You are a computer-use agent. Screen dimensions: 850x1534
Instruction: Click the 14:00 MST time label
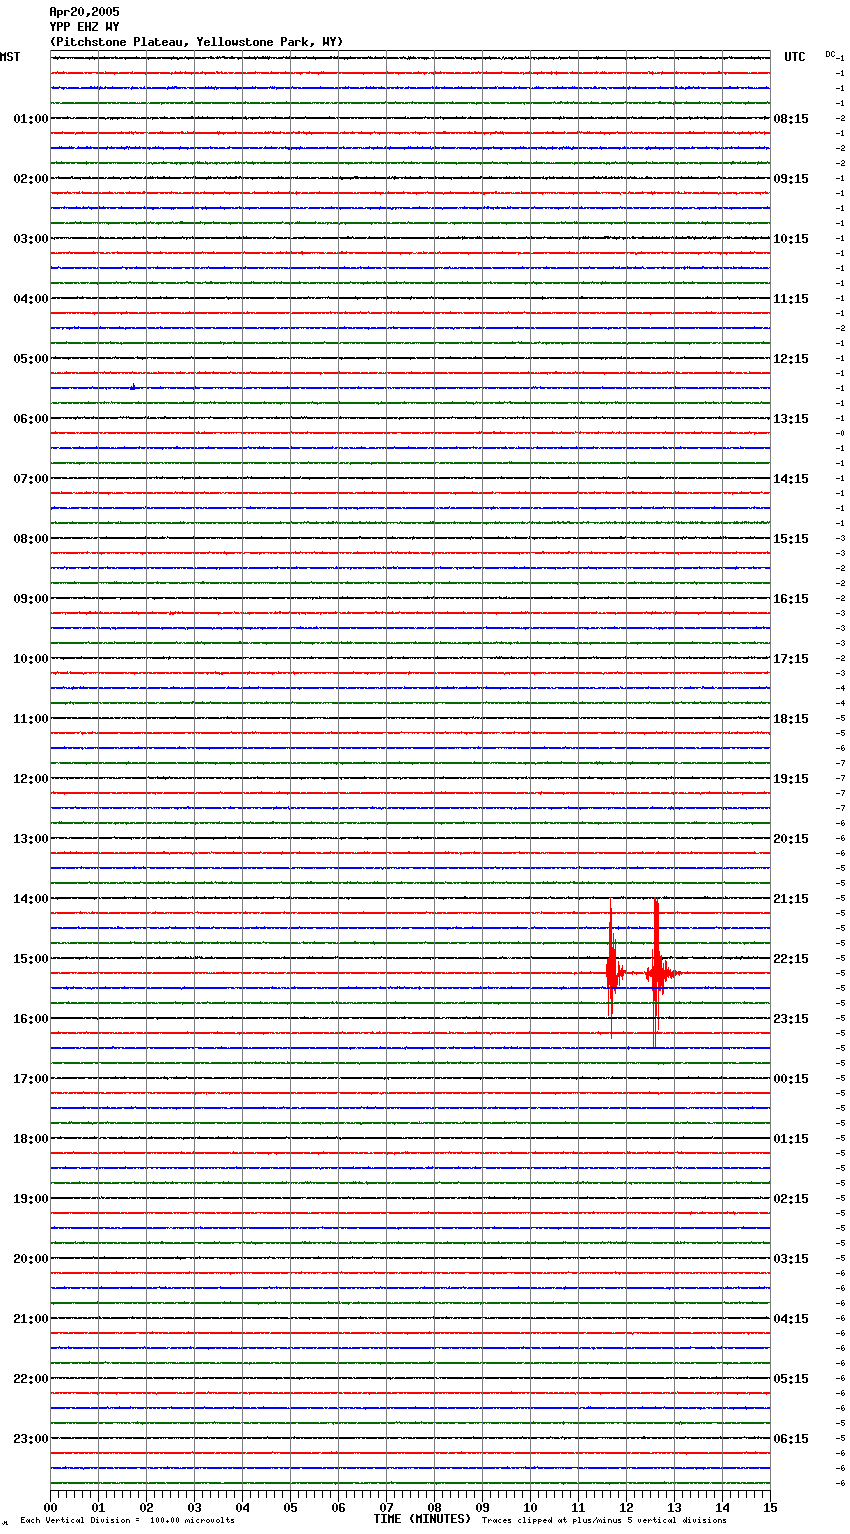pyautogui.click(x=30, y=899)
